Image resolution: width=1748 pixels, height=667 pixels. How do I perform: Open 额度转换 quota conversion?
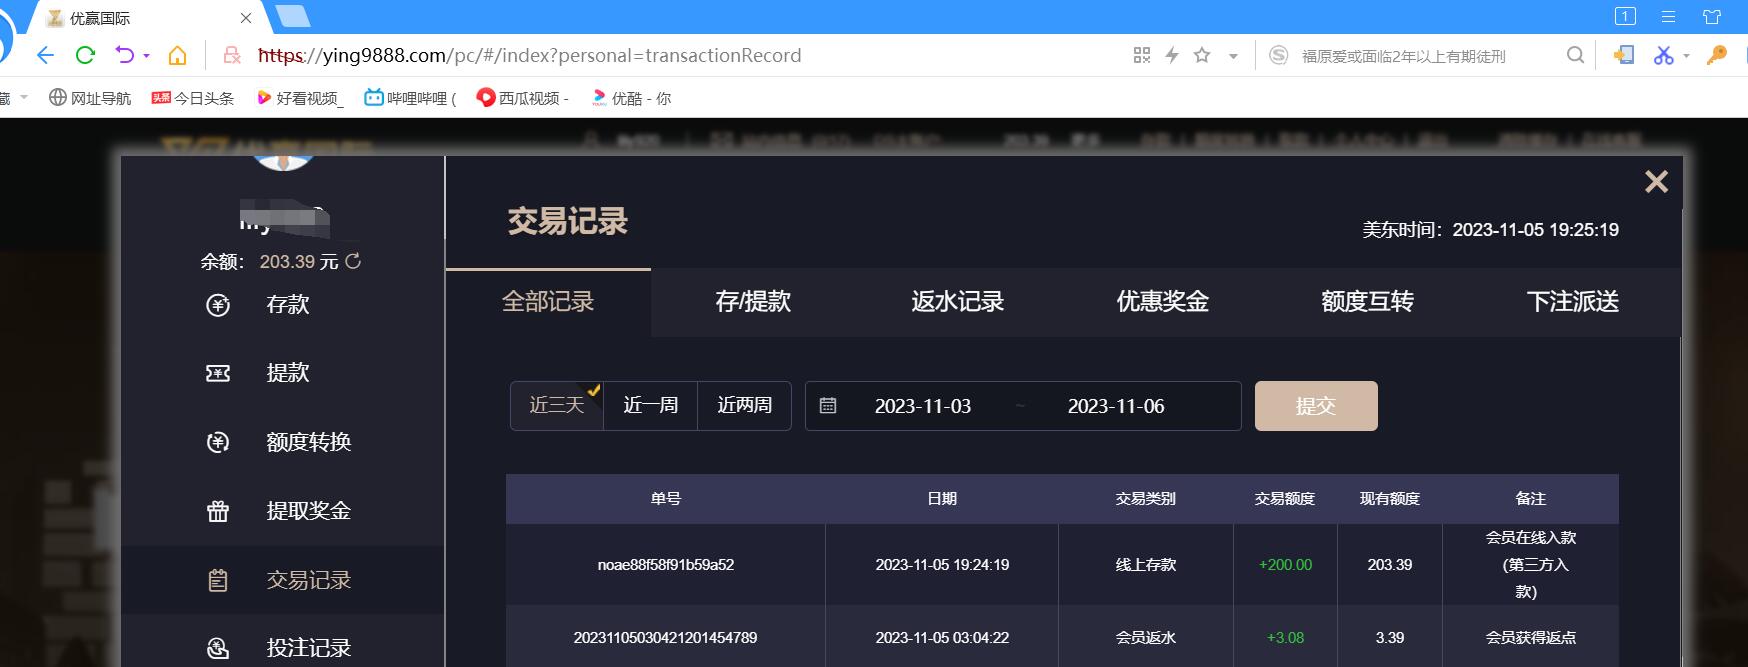tap(308, 442)
